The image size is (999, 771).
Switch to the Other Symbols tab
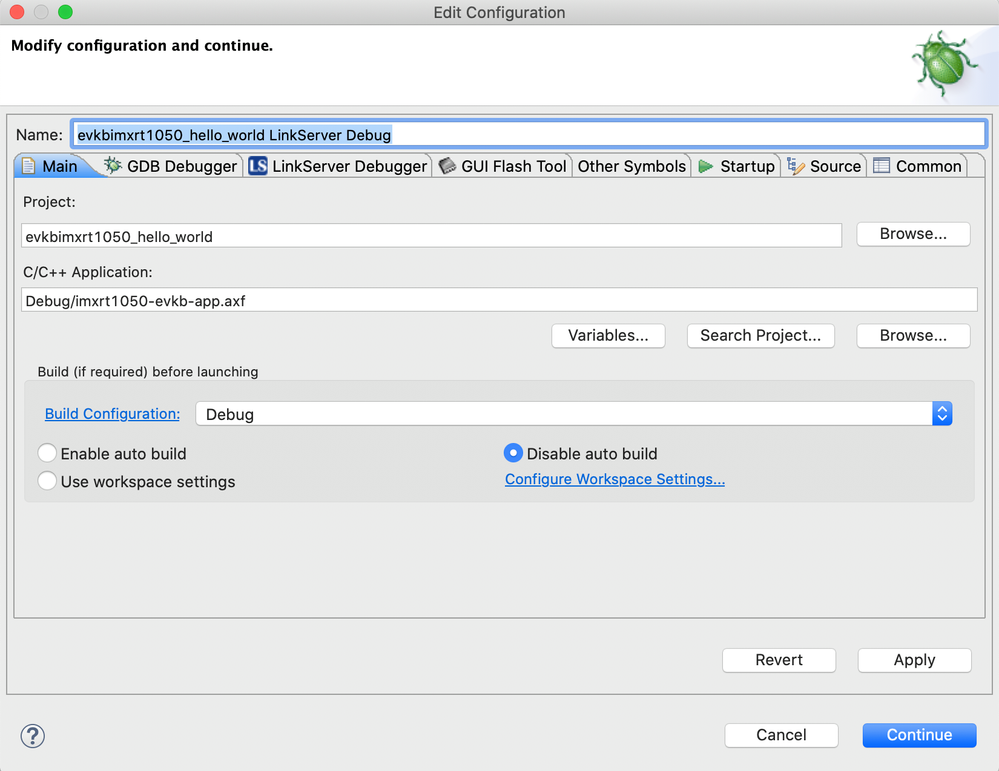click(632, 166)
